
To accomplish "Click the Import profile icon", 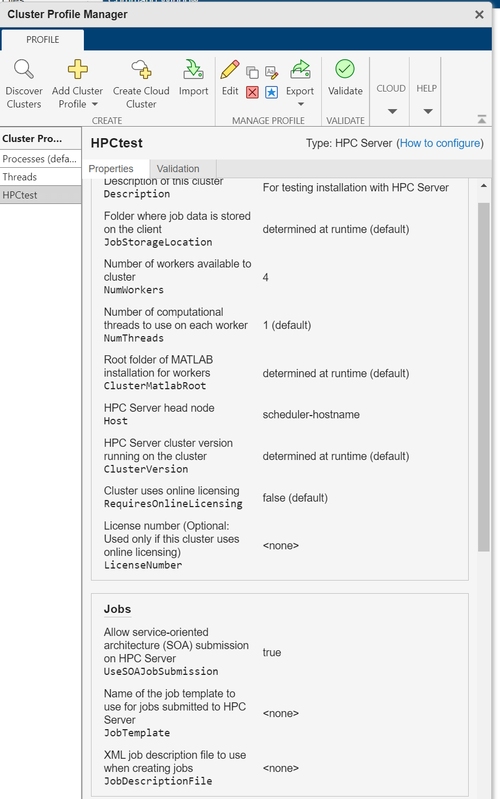I will (x=193, y=69).
